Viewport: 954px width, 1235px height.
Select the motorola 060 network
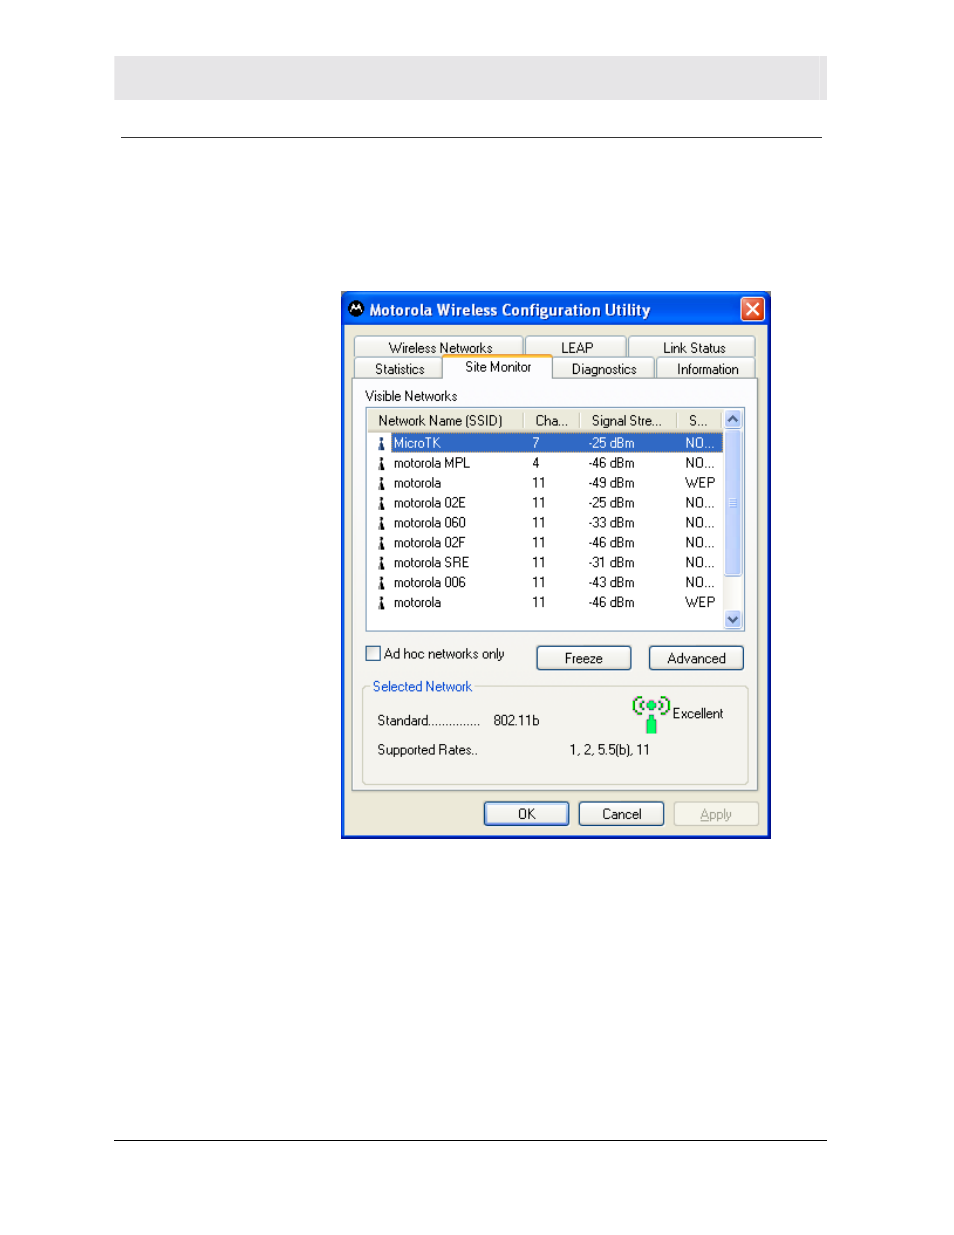pyautogui.click(x=545, y=523)
